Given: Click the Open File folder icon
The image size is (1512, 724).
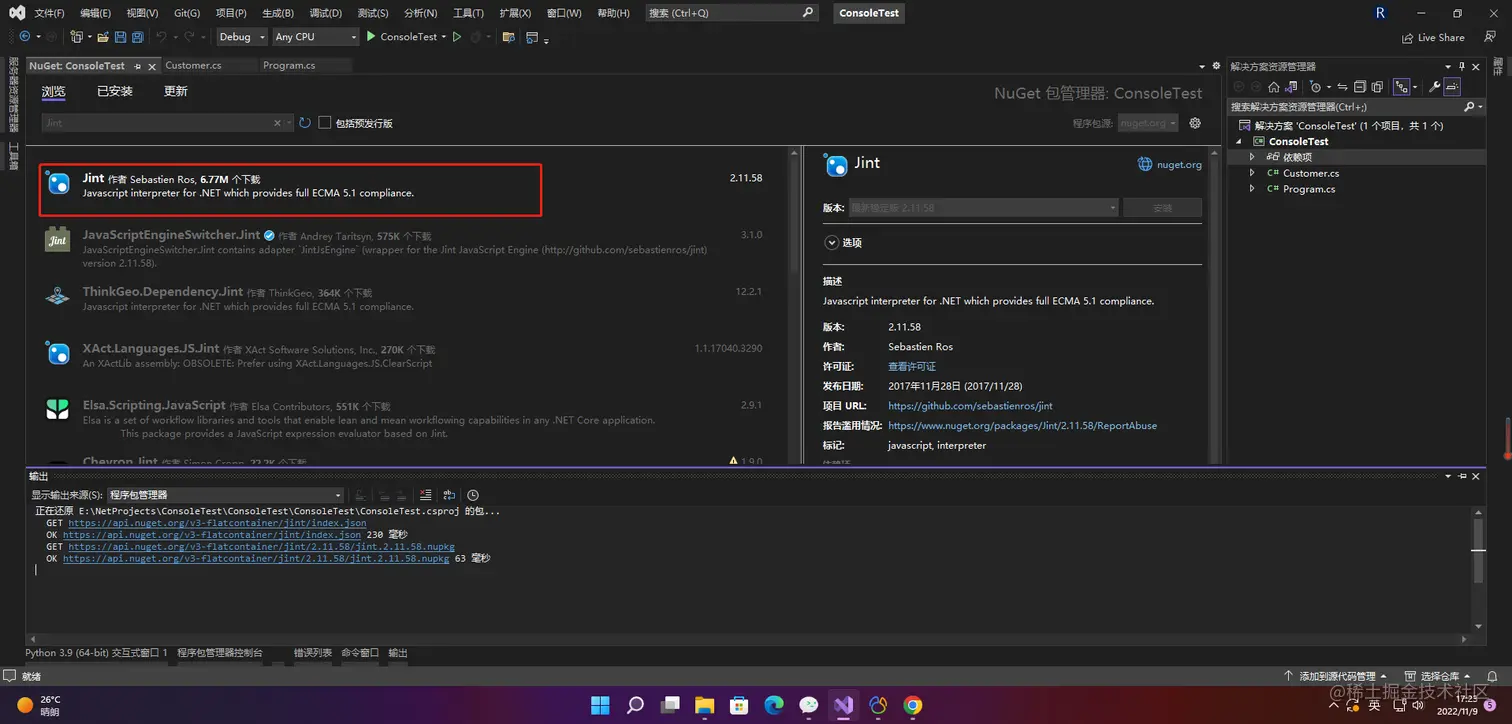Looking at the screenshot, I should 102,37.
